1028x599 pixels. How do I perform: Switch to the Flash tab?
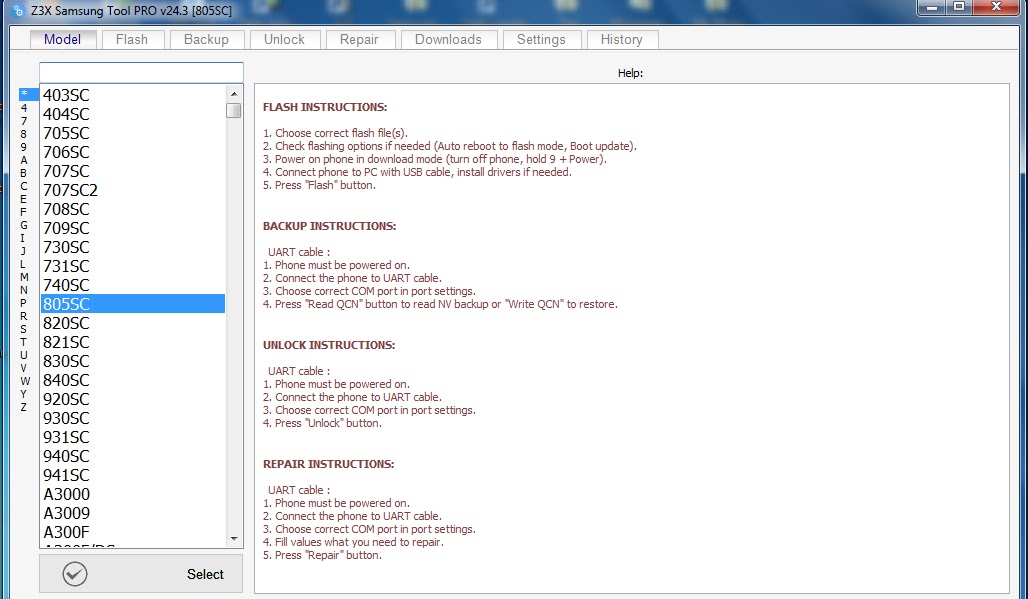132,39
